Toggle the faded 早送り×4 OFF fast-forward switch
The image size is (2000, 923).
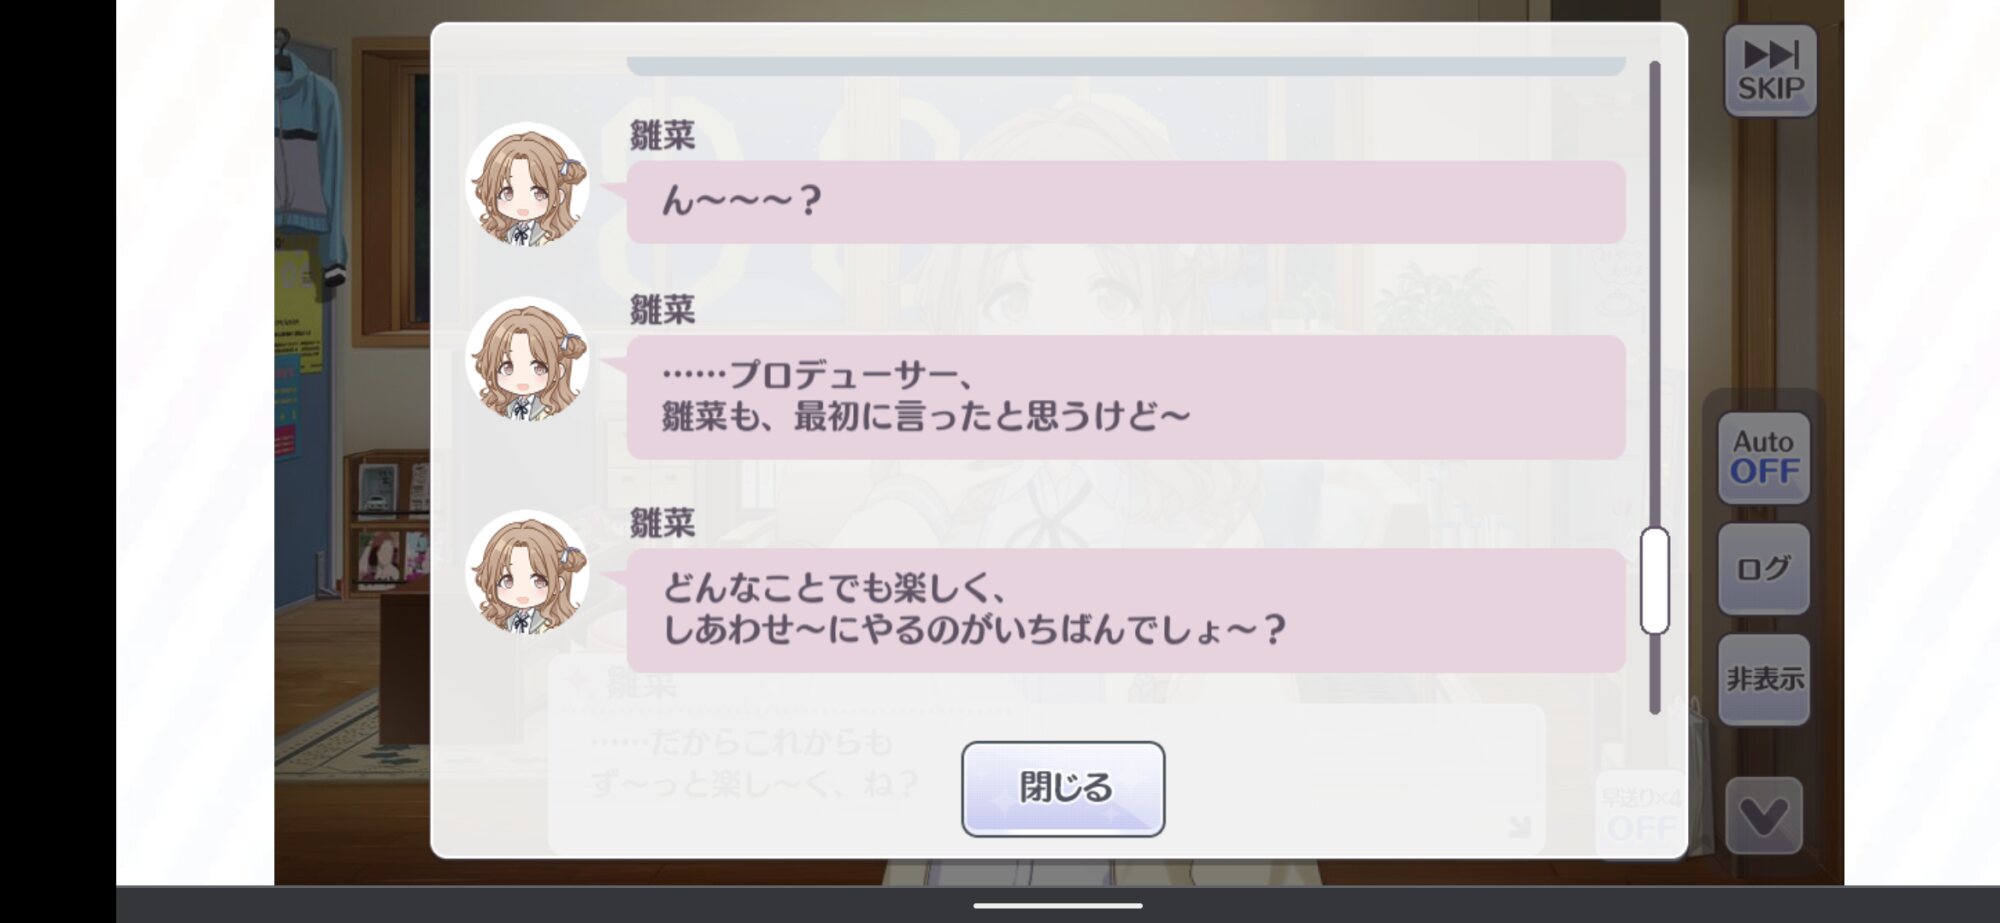pos(1640,815)
